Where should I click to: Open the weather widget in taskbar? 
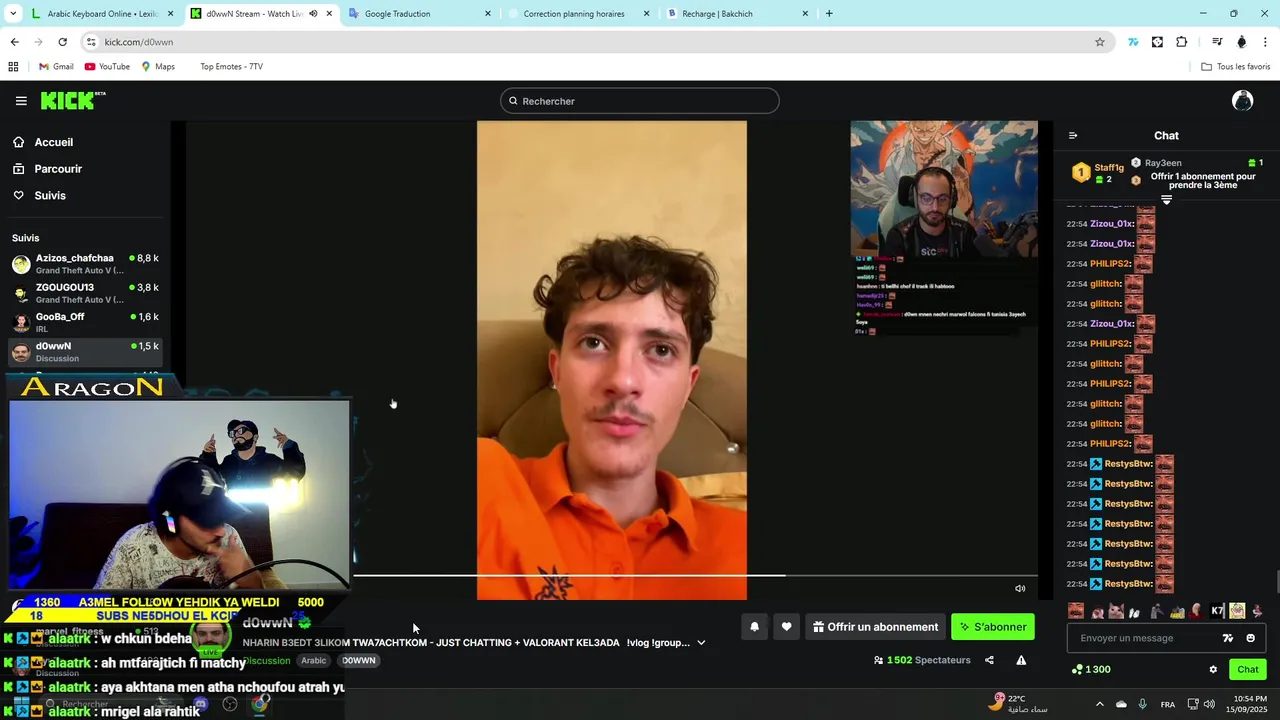pyautogui.click(x=1018, y=704)
